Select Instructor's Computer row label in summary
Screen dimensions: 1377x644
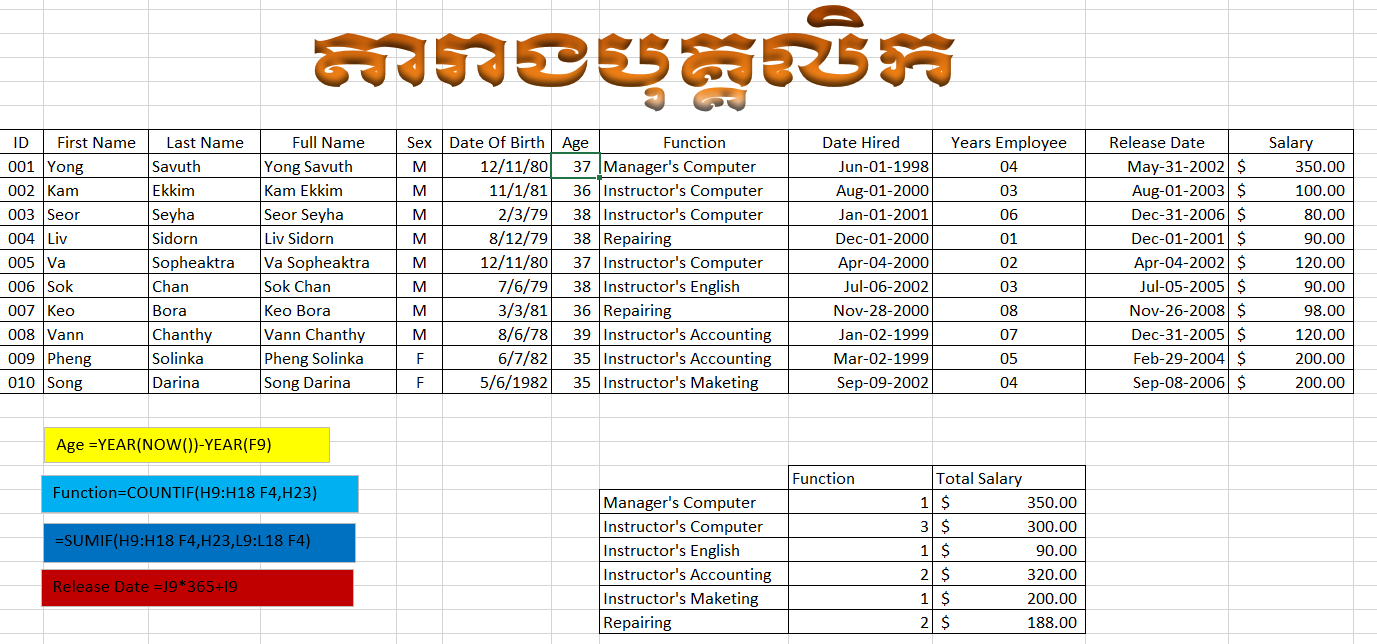(x=694, y=526)
